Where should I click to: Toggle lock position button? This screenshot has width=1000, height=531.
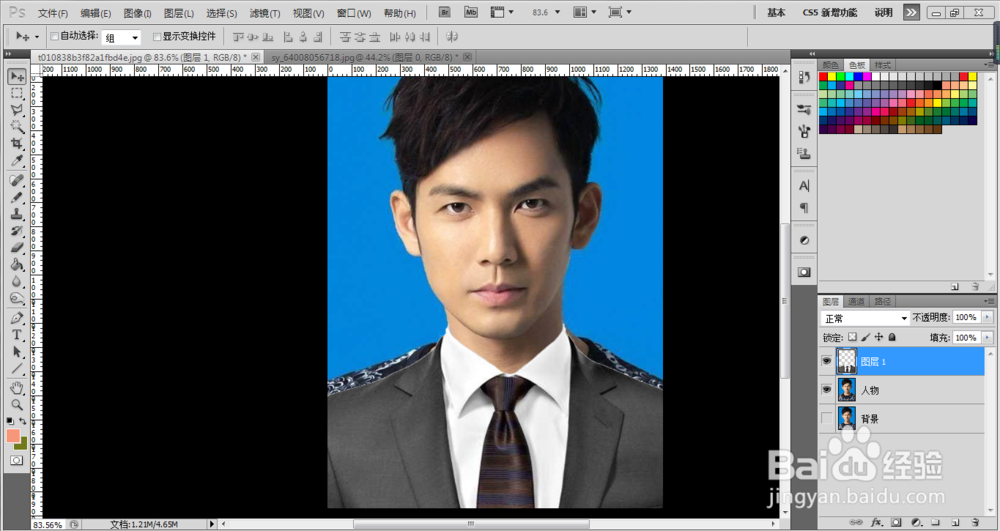tap(879, 337)
